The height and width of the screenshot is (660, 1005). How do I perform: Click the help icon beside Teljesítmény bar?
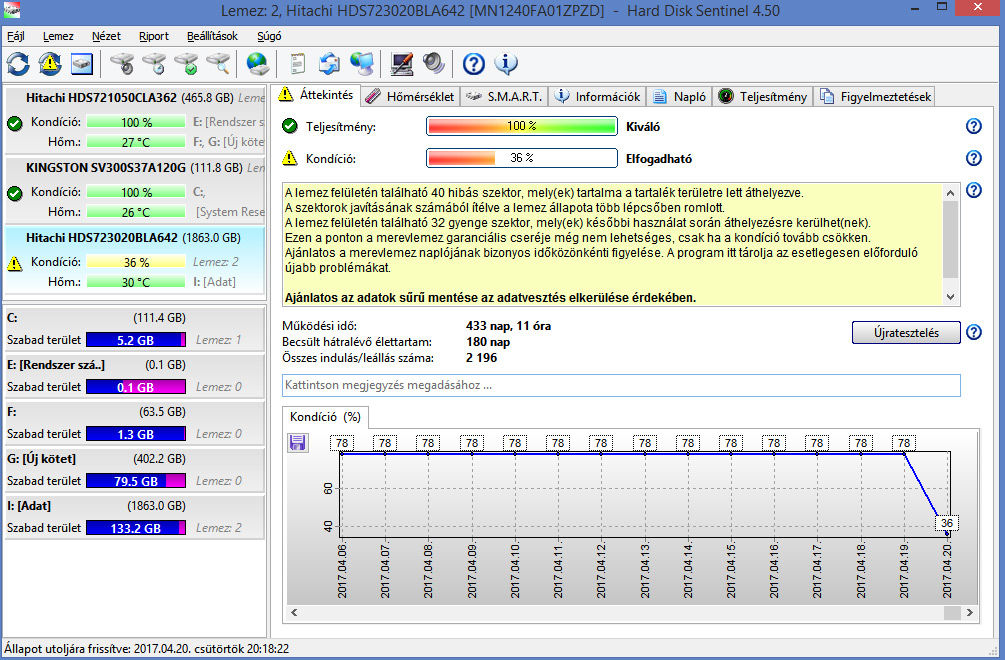974,126
